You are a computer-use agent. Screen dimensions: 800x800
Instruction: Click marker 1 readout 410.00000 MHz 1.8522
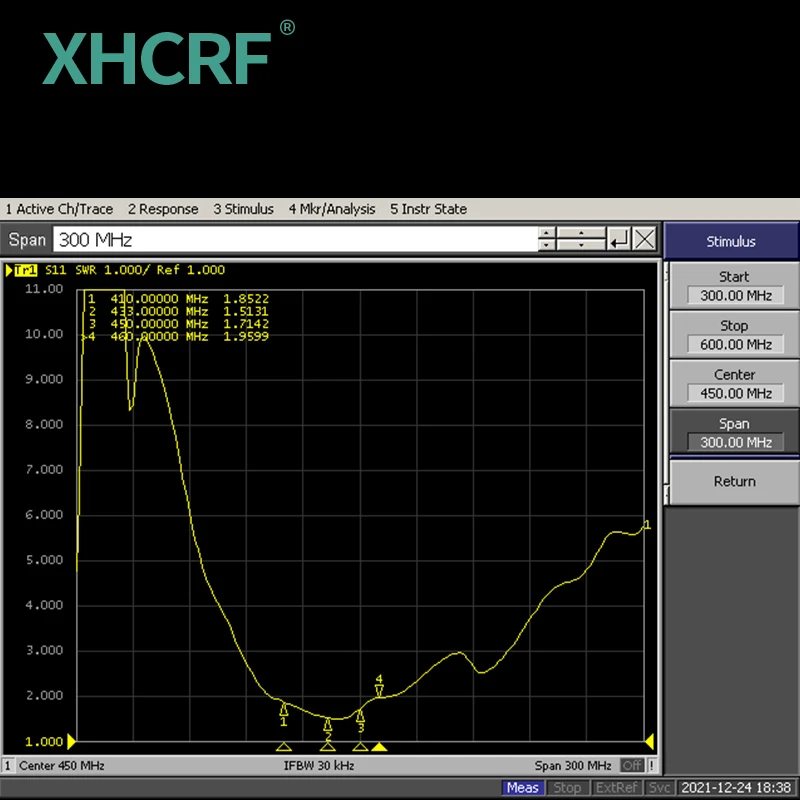tap(178, 298)
